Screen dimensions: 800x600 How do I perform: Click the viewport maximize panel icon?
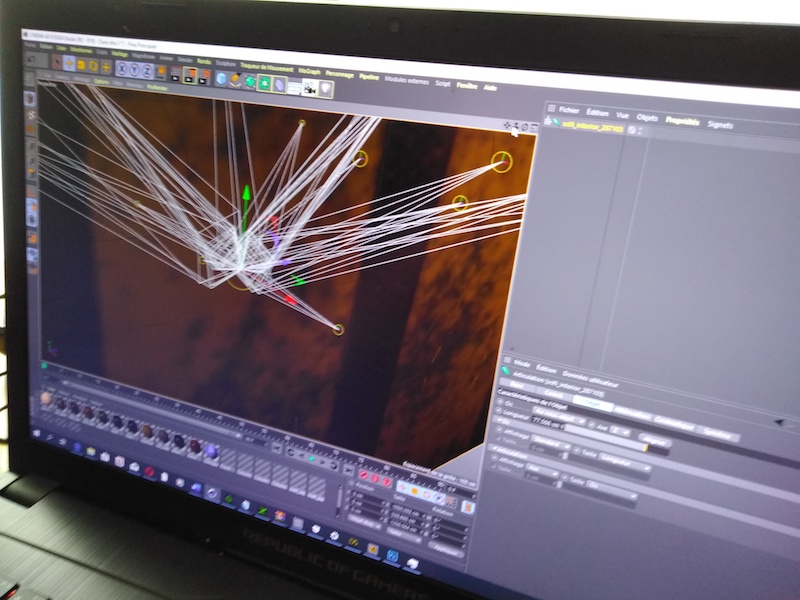pyautogui.click(x=534, y=128)
